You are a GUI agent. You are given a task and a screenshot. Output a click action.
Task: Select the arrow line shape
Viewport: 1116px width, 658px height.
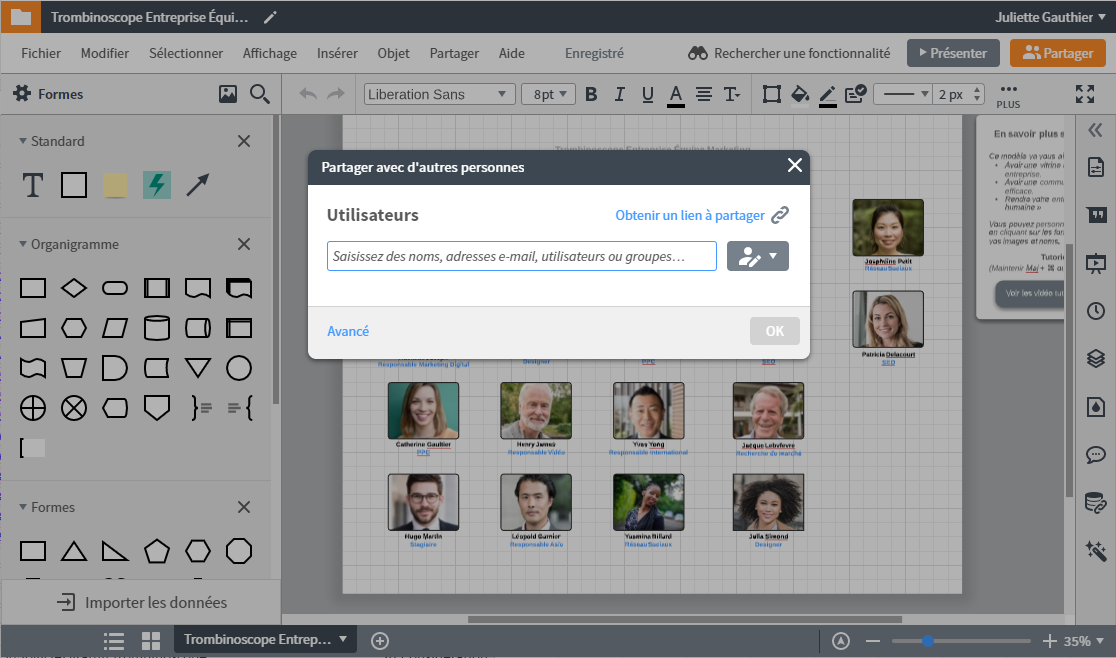pos(198,185)
